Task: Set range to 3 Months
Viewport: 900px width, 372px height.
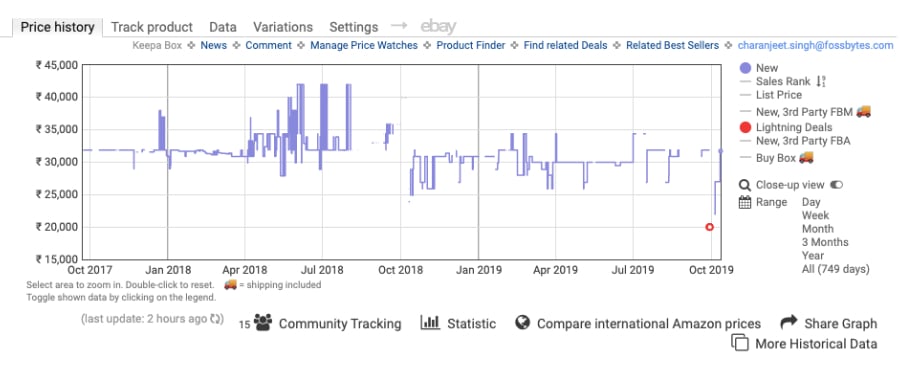Action: tap(825, 242)
